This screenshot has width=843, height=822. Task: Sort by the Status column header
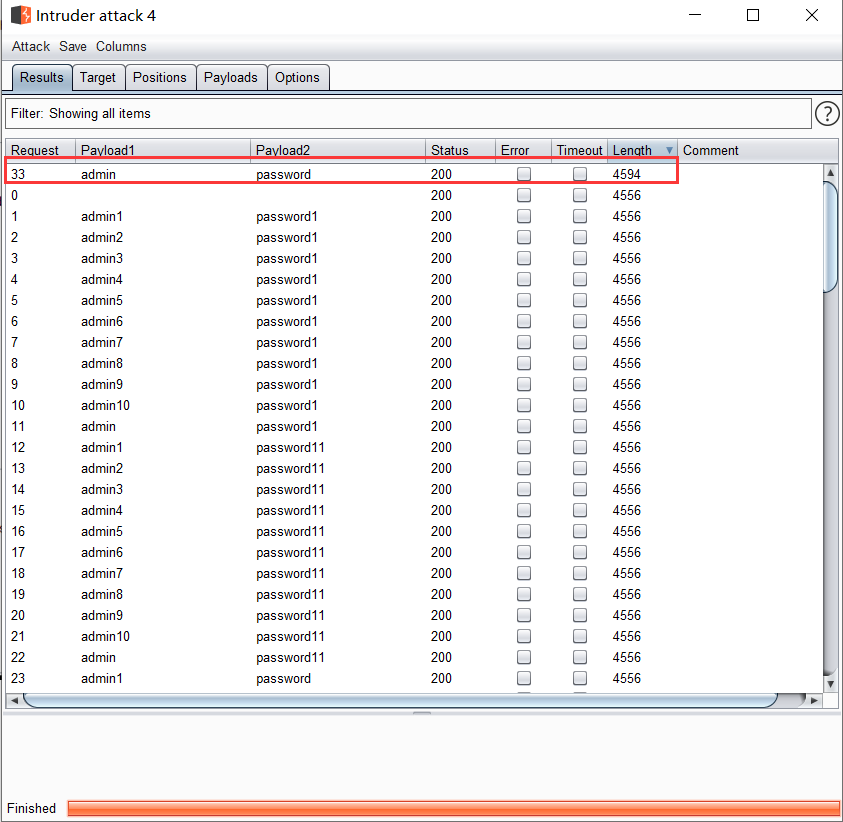point(460,150)
